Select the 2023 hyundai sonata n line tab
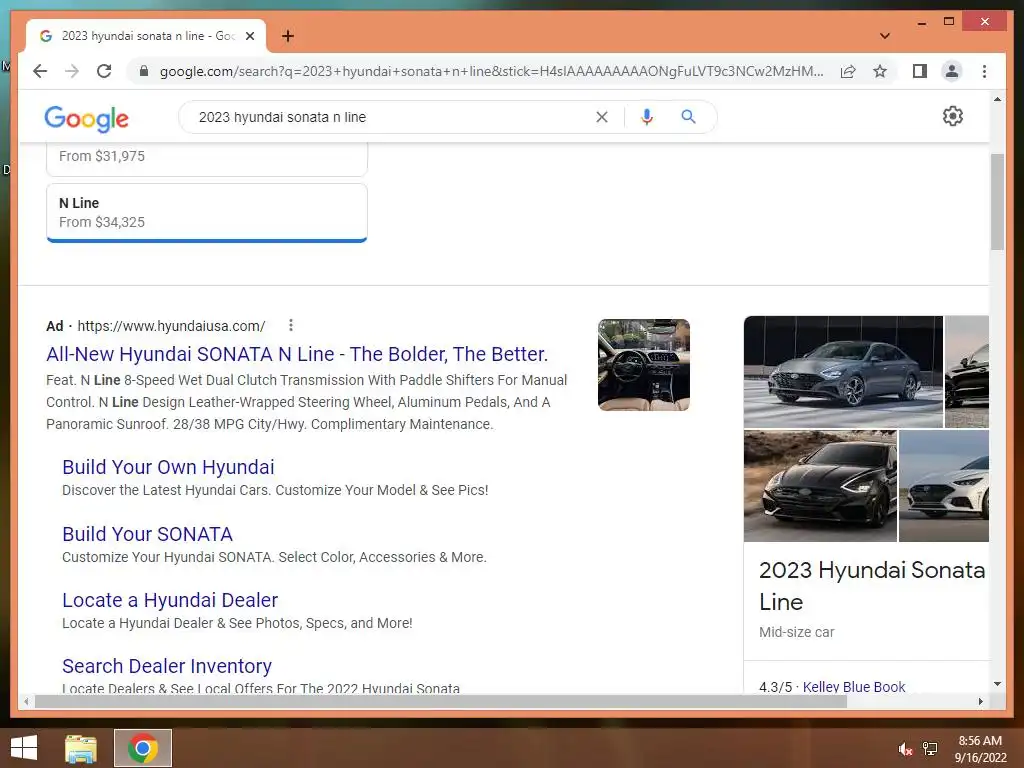The width and height of the screenshot is (1024, 768). tap(146, 36)
